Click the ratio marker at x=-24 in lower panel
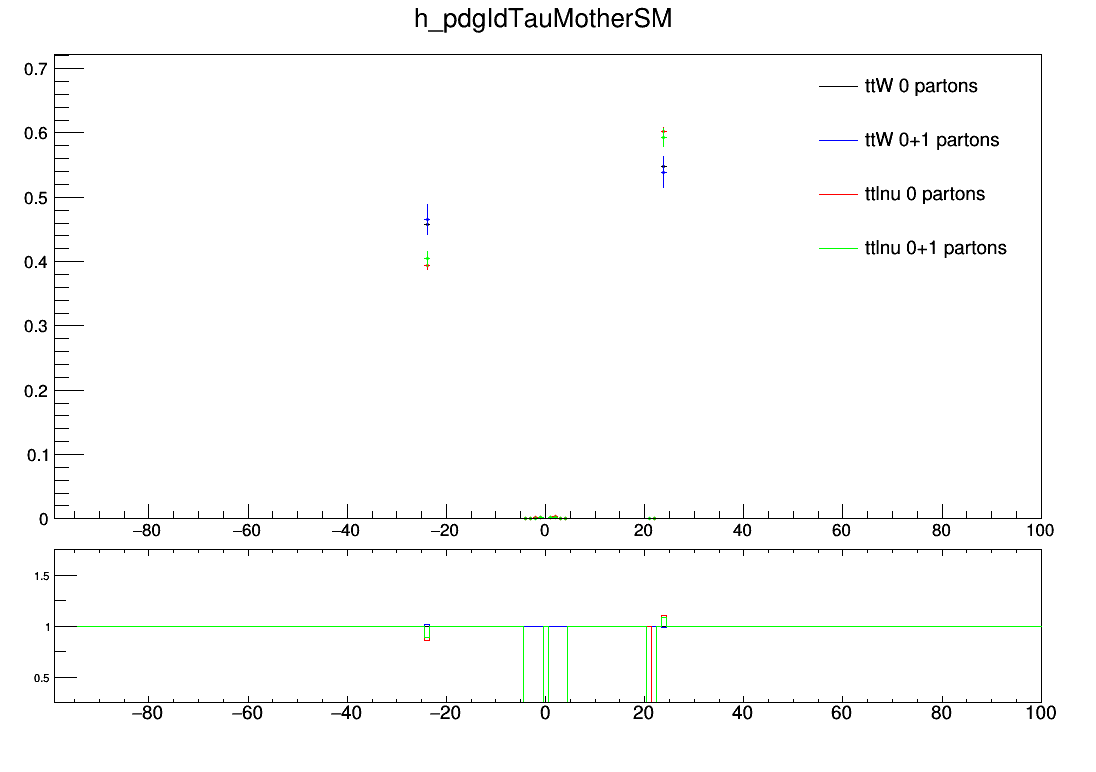 427,632
